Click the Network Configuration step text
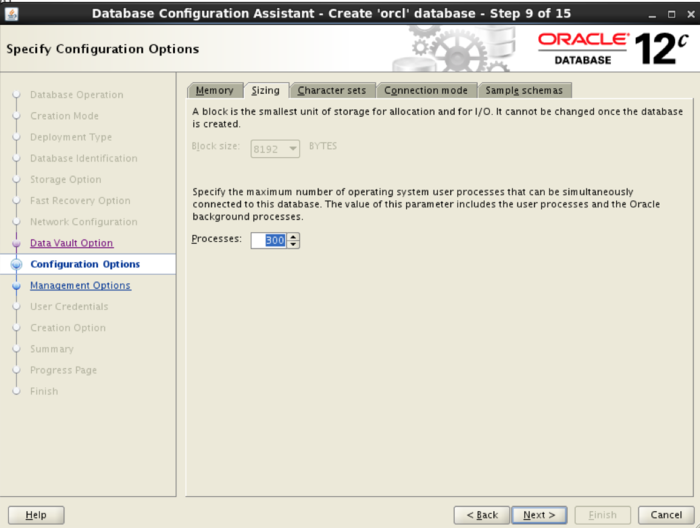The width and height of the screenshot is (700, 528). 83,222
